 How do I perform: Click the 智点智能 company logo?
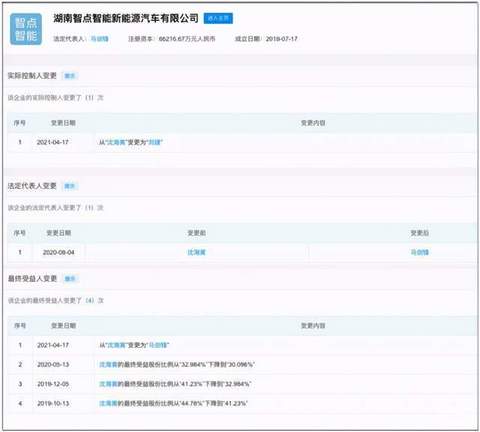(x=26, y=29)
